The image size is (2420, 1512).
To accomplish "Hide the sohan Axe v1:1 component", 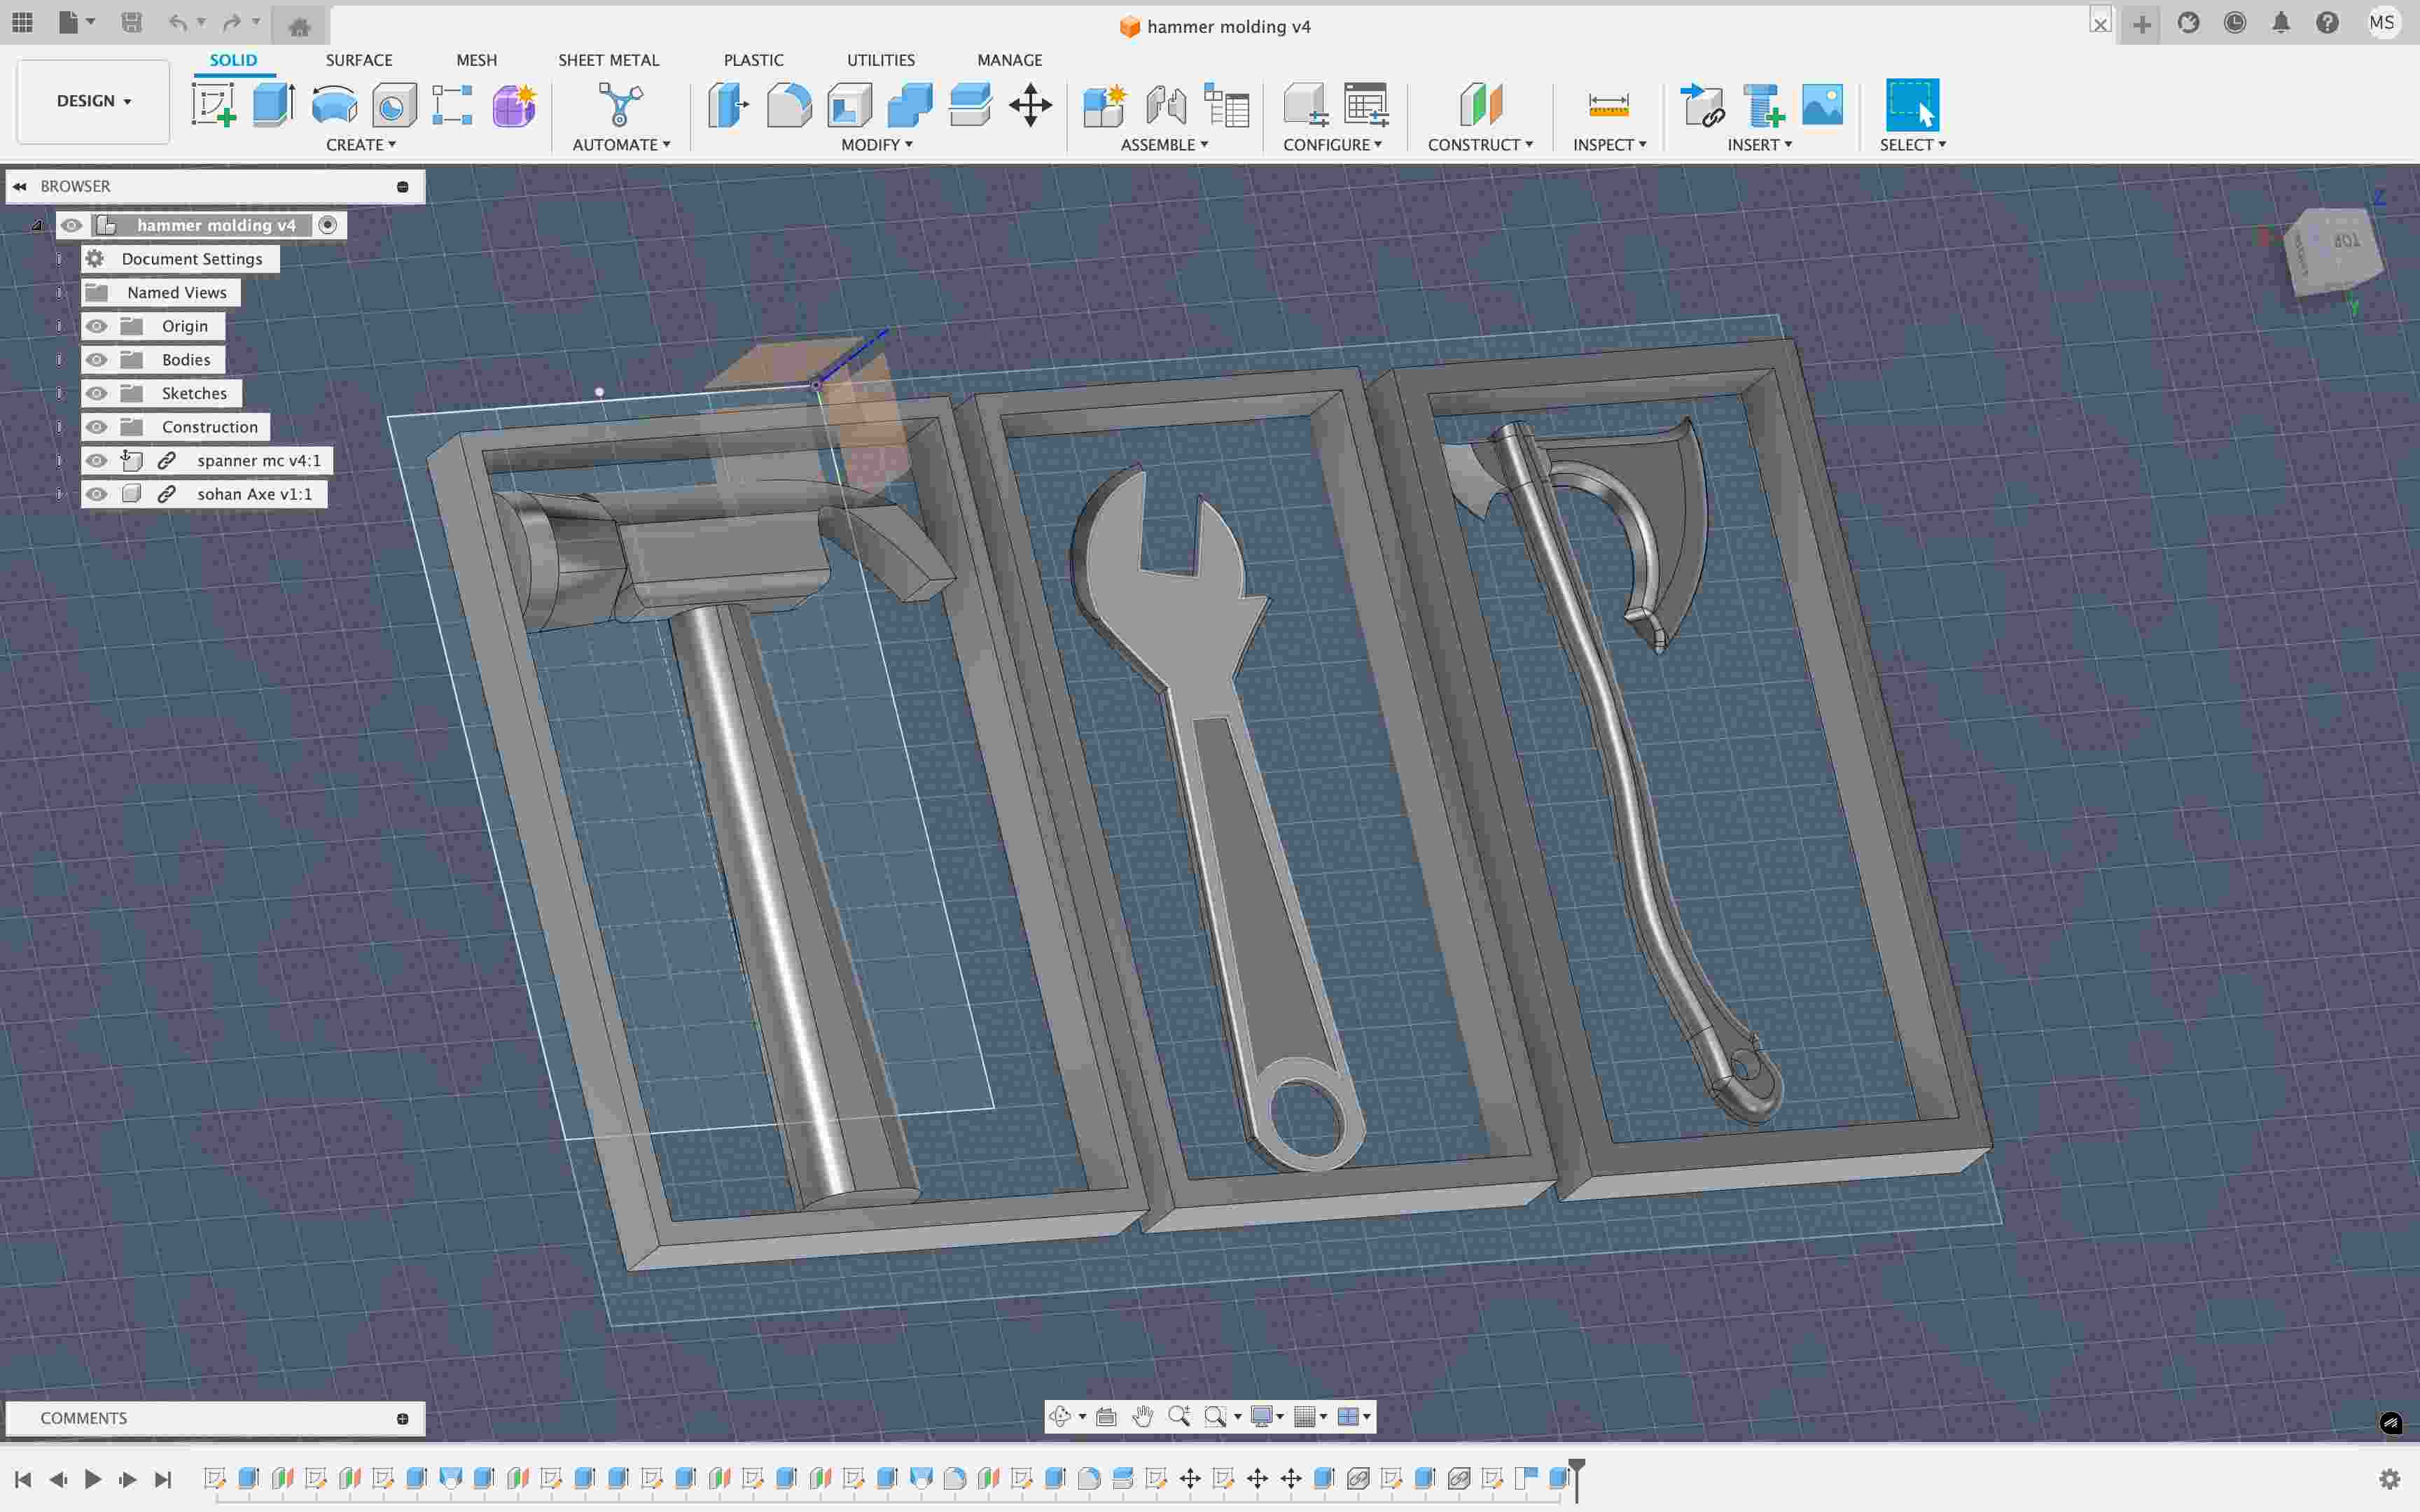I will [x=96, y=494].
